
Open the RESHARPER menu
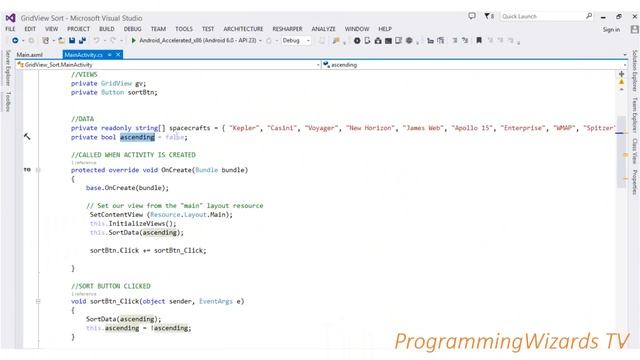tap(287, 29)
